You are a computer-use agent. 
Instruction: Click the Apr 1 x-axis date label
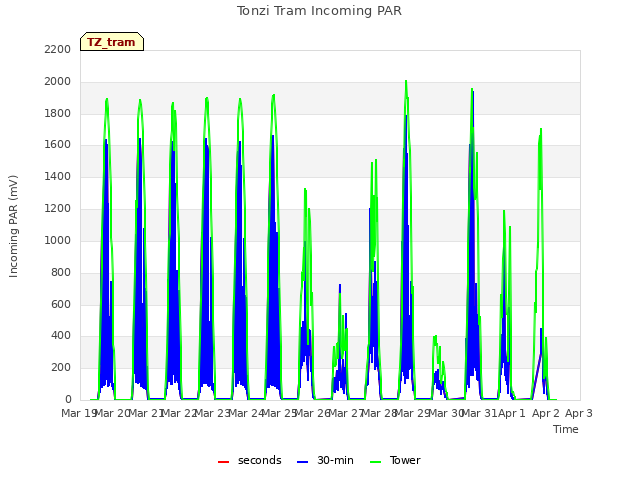coord(512,413)
